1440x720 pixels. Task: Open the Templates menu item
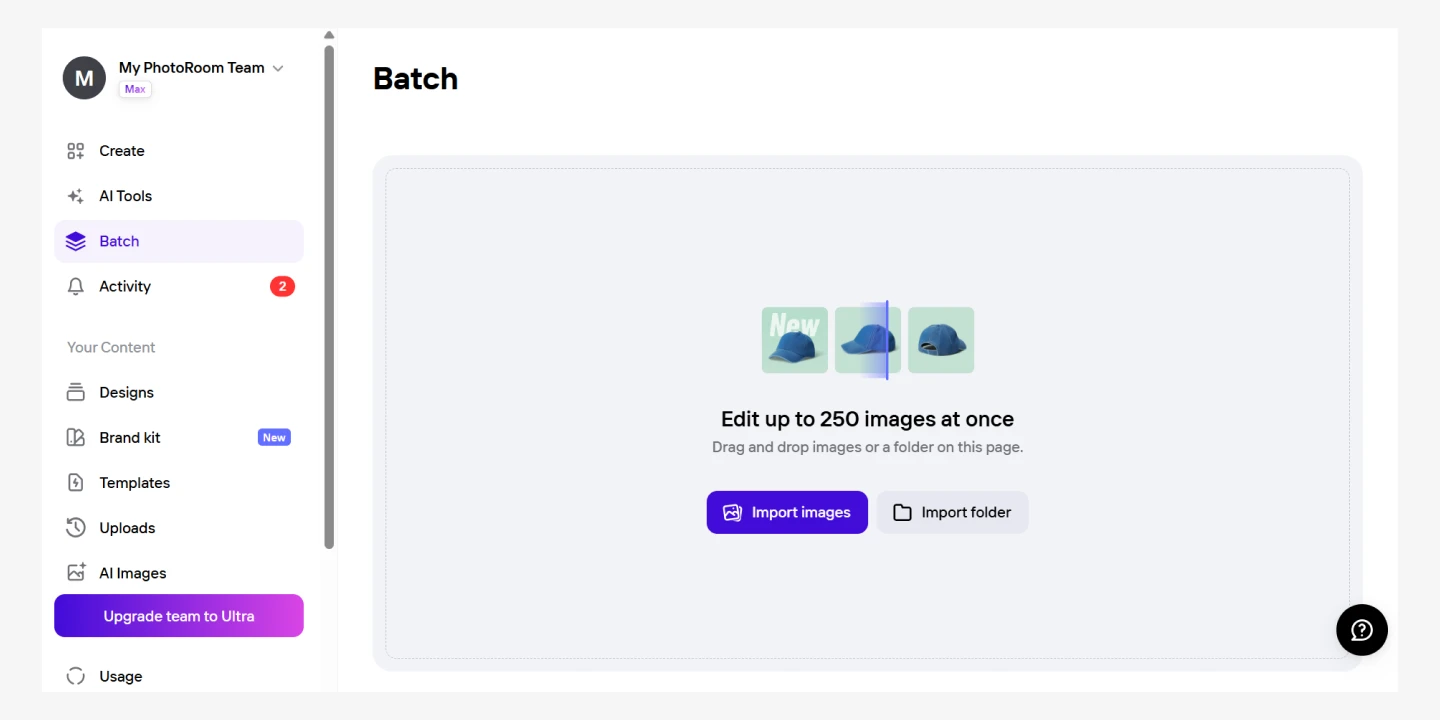pyautogui.click(x=135, y=483)
